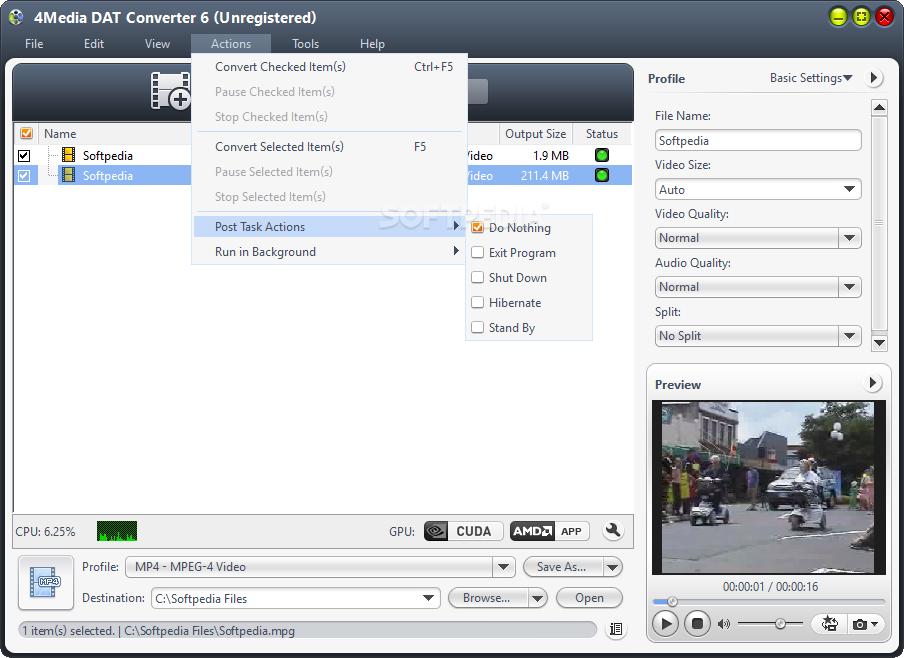Expand the Profile panel arrow button
The width and height of the screenshot is (904, 658).
pyautogui.click(x=874, y=77)
